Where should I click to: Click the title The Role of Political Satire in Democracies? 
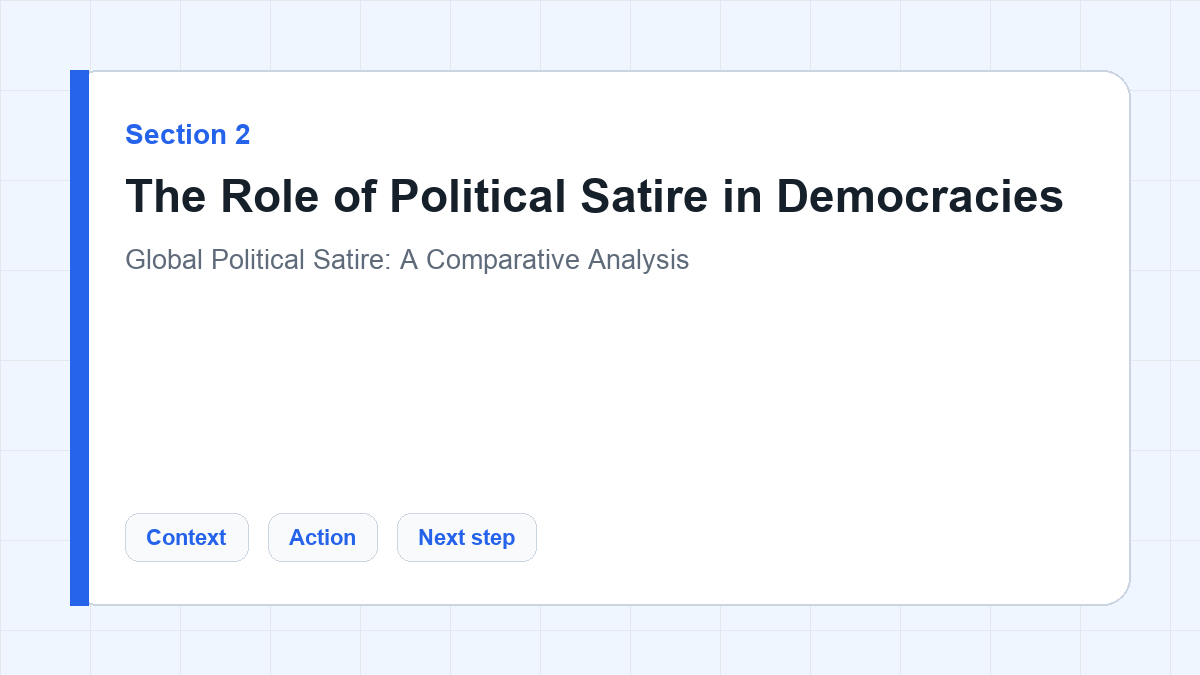click(594, 196)
